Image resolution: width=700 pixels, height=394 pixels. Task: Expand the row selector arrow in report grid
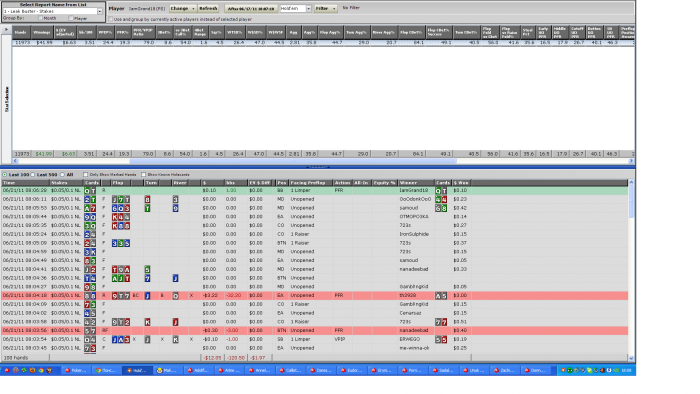[x=6, y=30]
